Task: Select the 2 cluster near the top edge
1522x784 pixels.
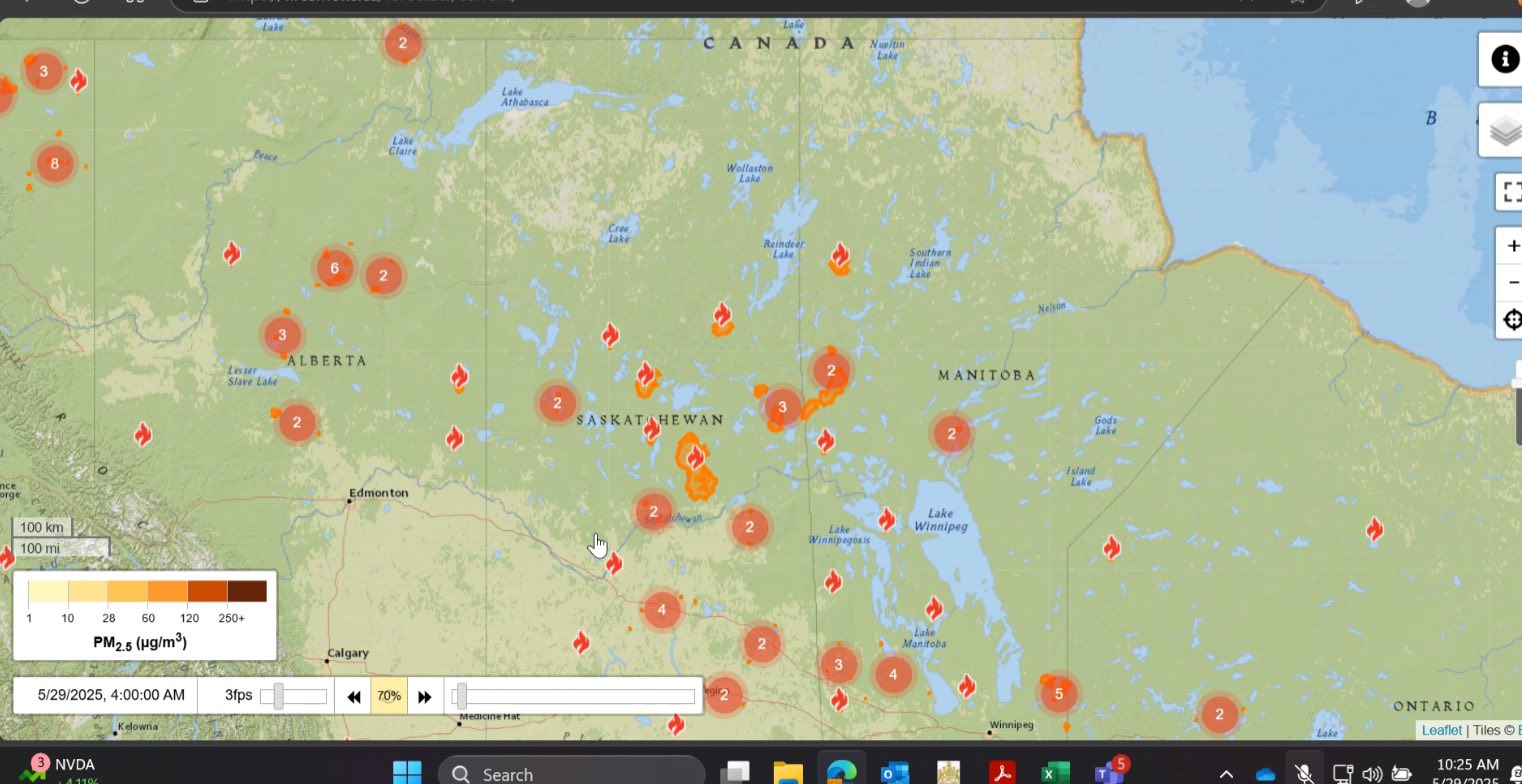Action: click(x=402, y=43)
